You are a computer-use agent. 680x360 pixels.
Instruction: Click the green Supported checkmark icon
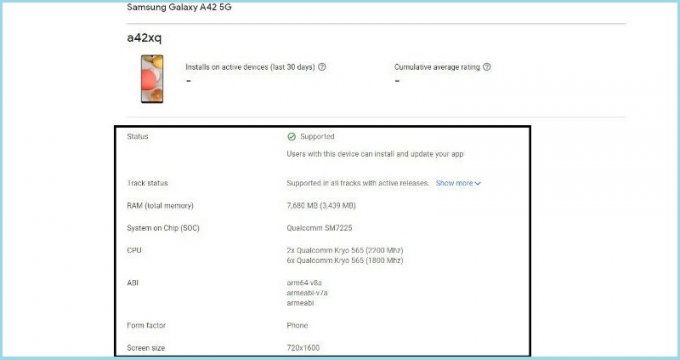click(291, 137)
